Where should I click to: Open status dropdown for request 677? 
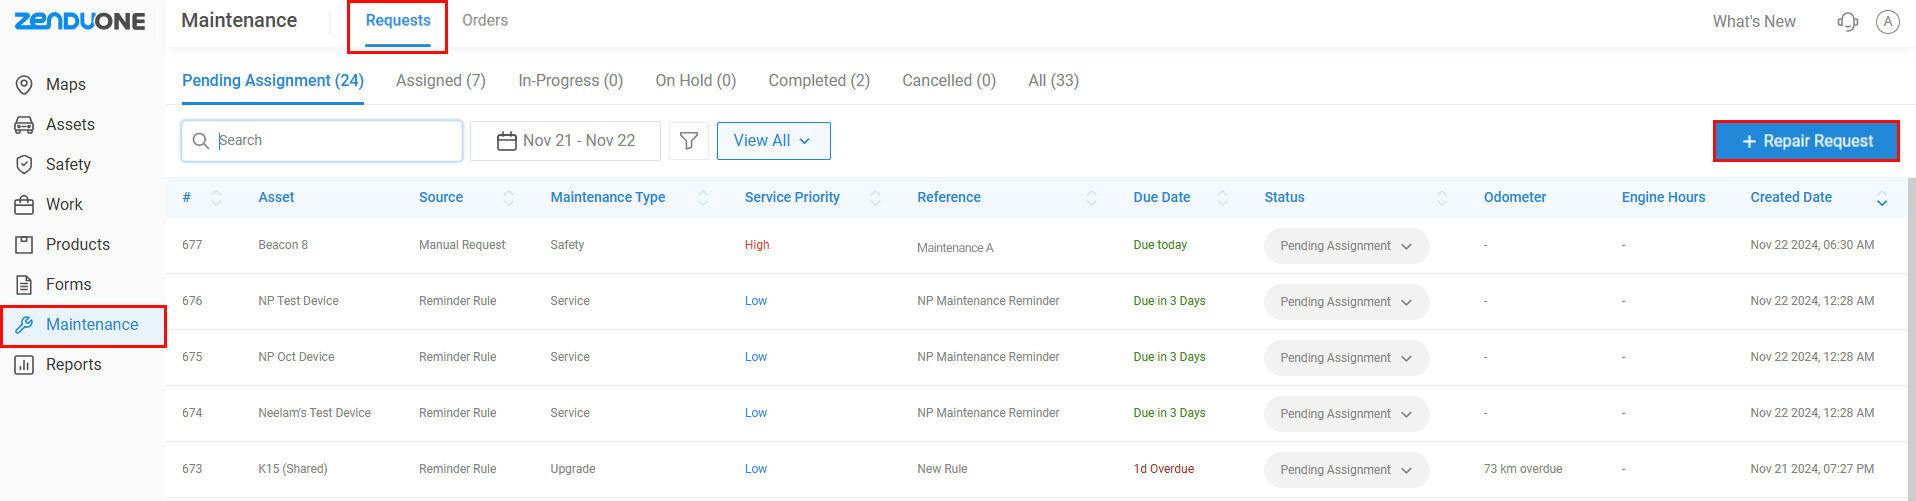point(1346,246)
